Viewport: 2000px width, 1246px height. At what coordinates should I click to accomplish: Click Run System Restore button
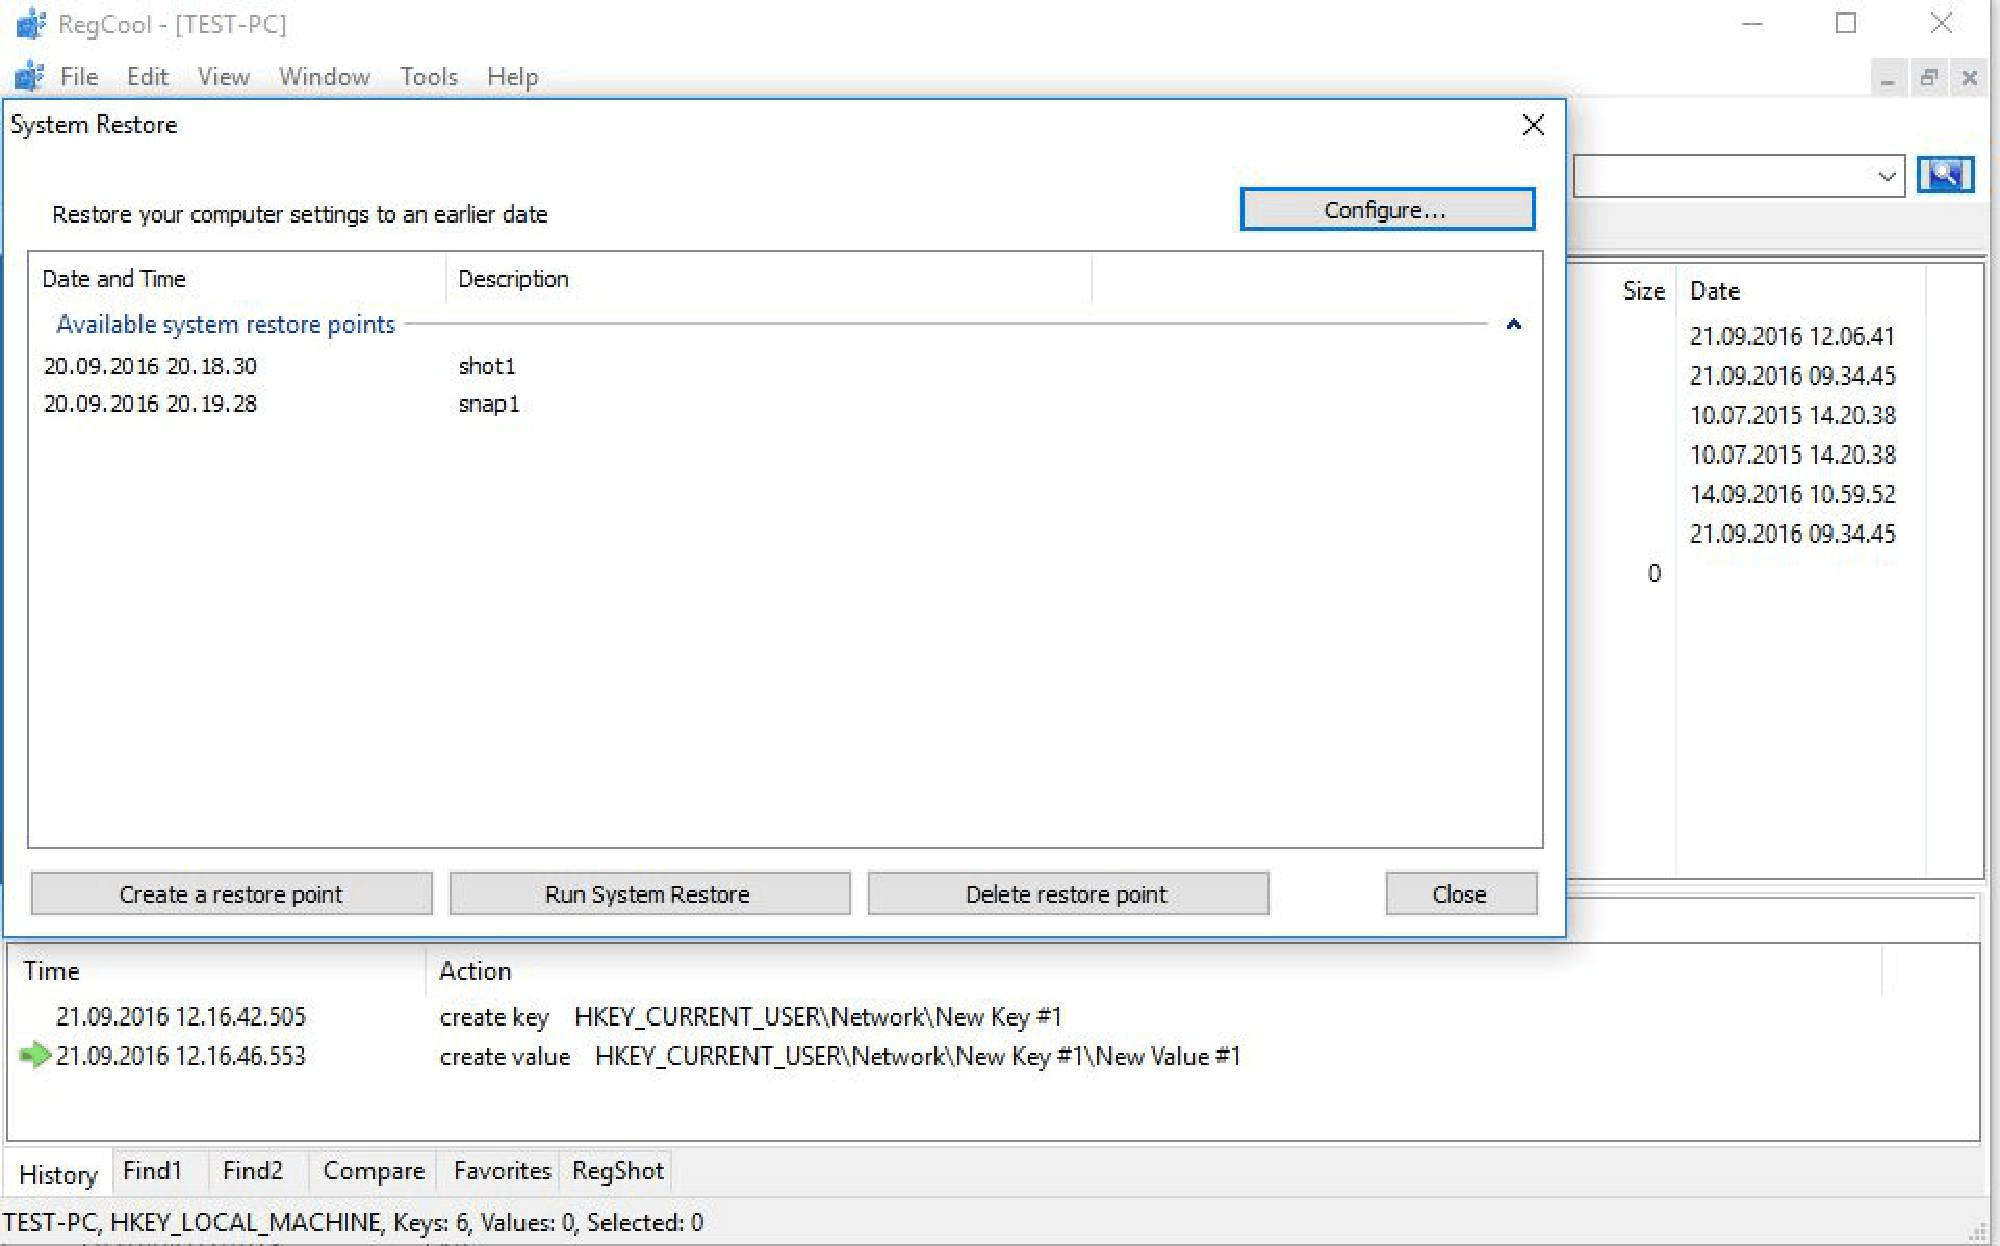click(x=648, y=893)
